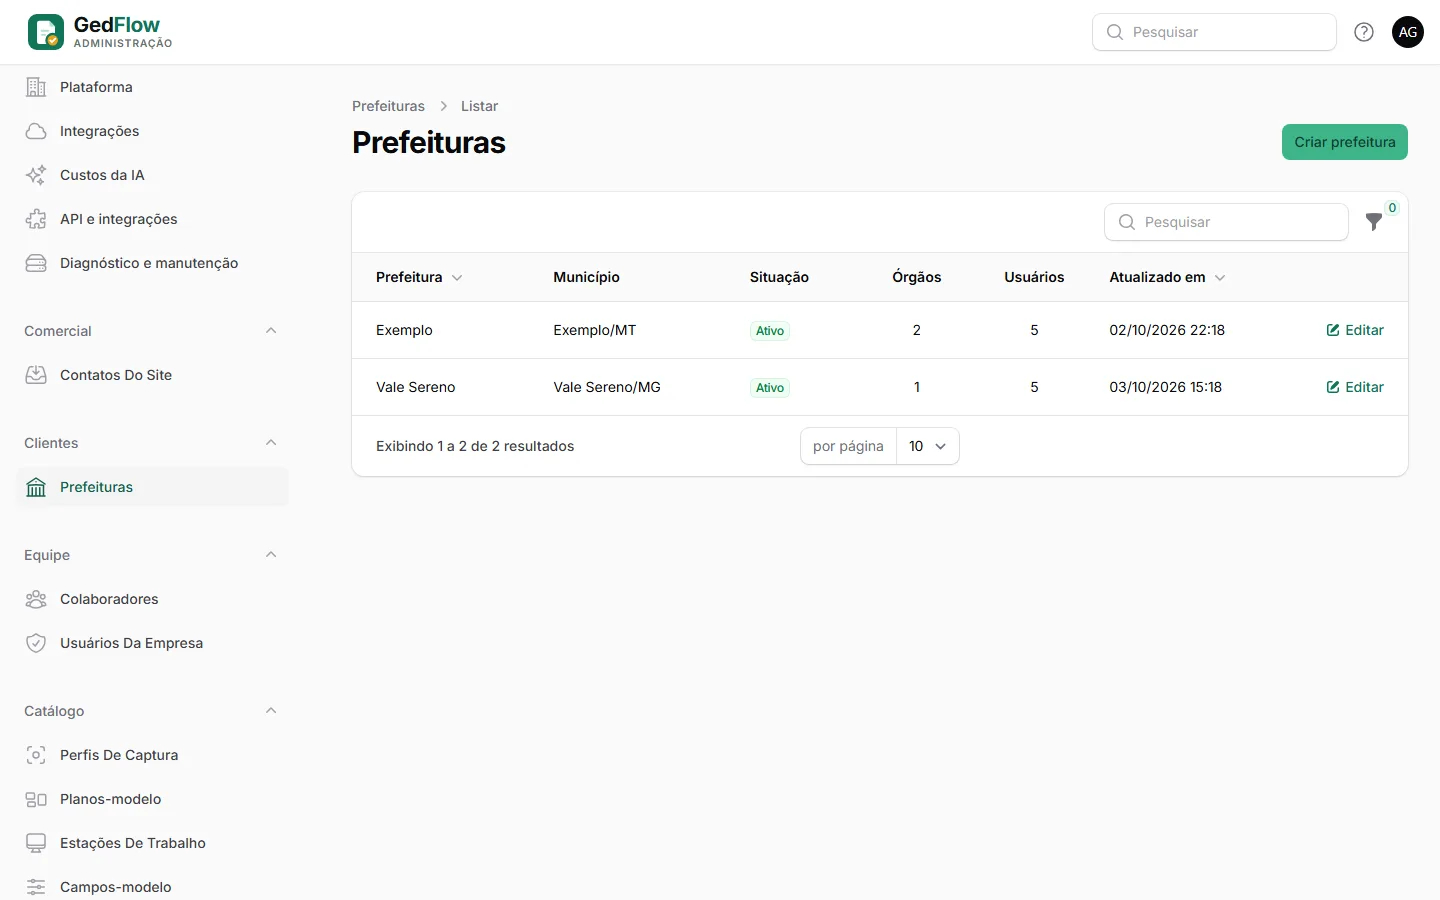The height and width of the screenshot is (900, 1440).
Task: Click the Usuários Da Empresa shield icon
Action: (36, 643)
